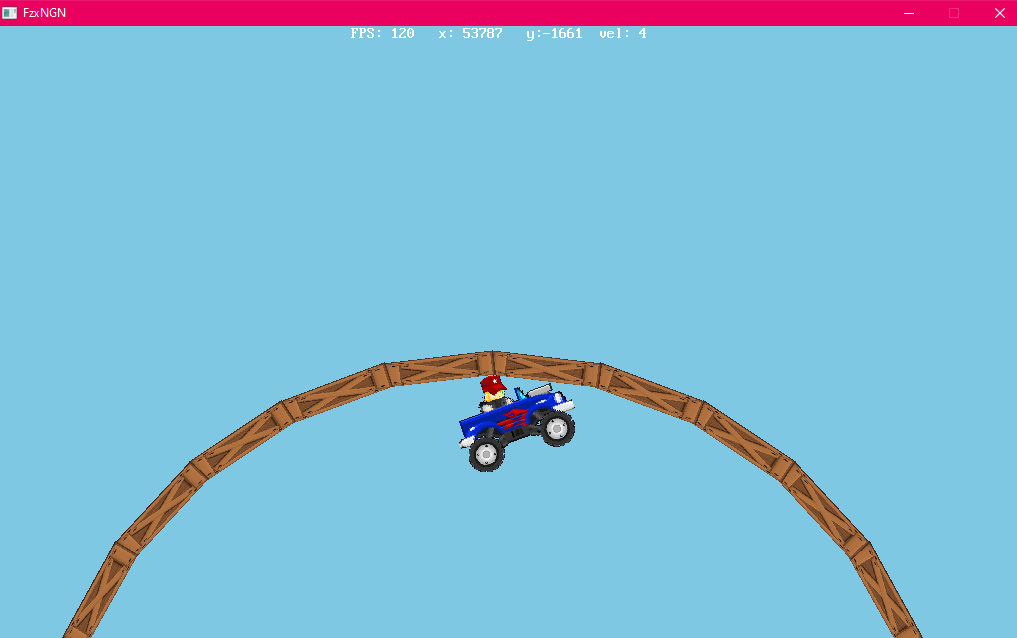This screenshot has height=638, width=1017.
Task: Click the FPS: 120 readout
Action: click(x=382, y=34)
